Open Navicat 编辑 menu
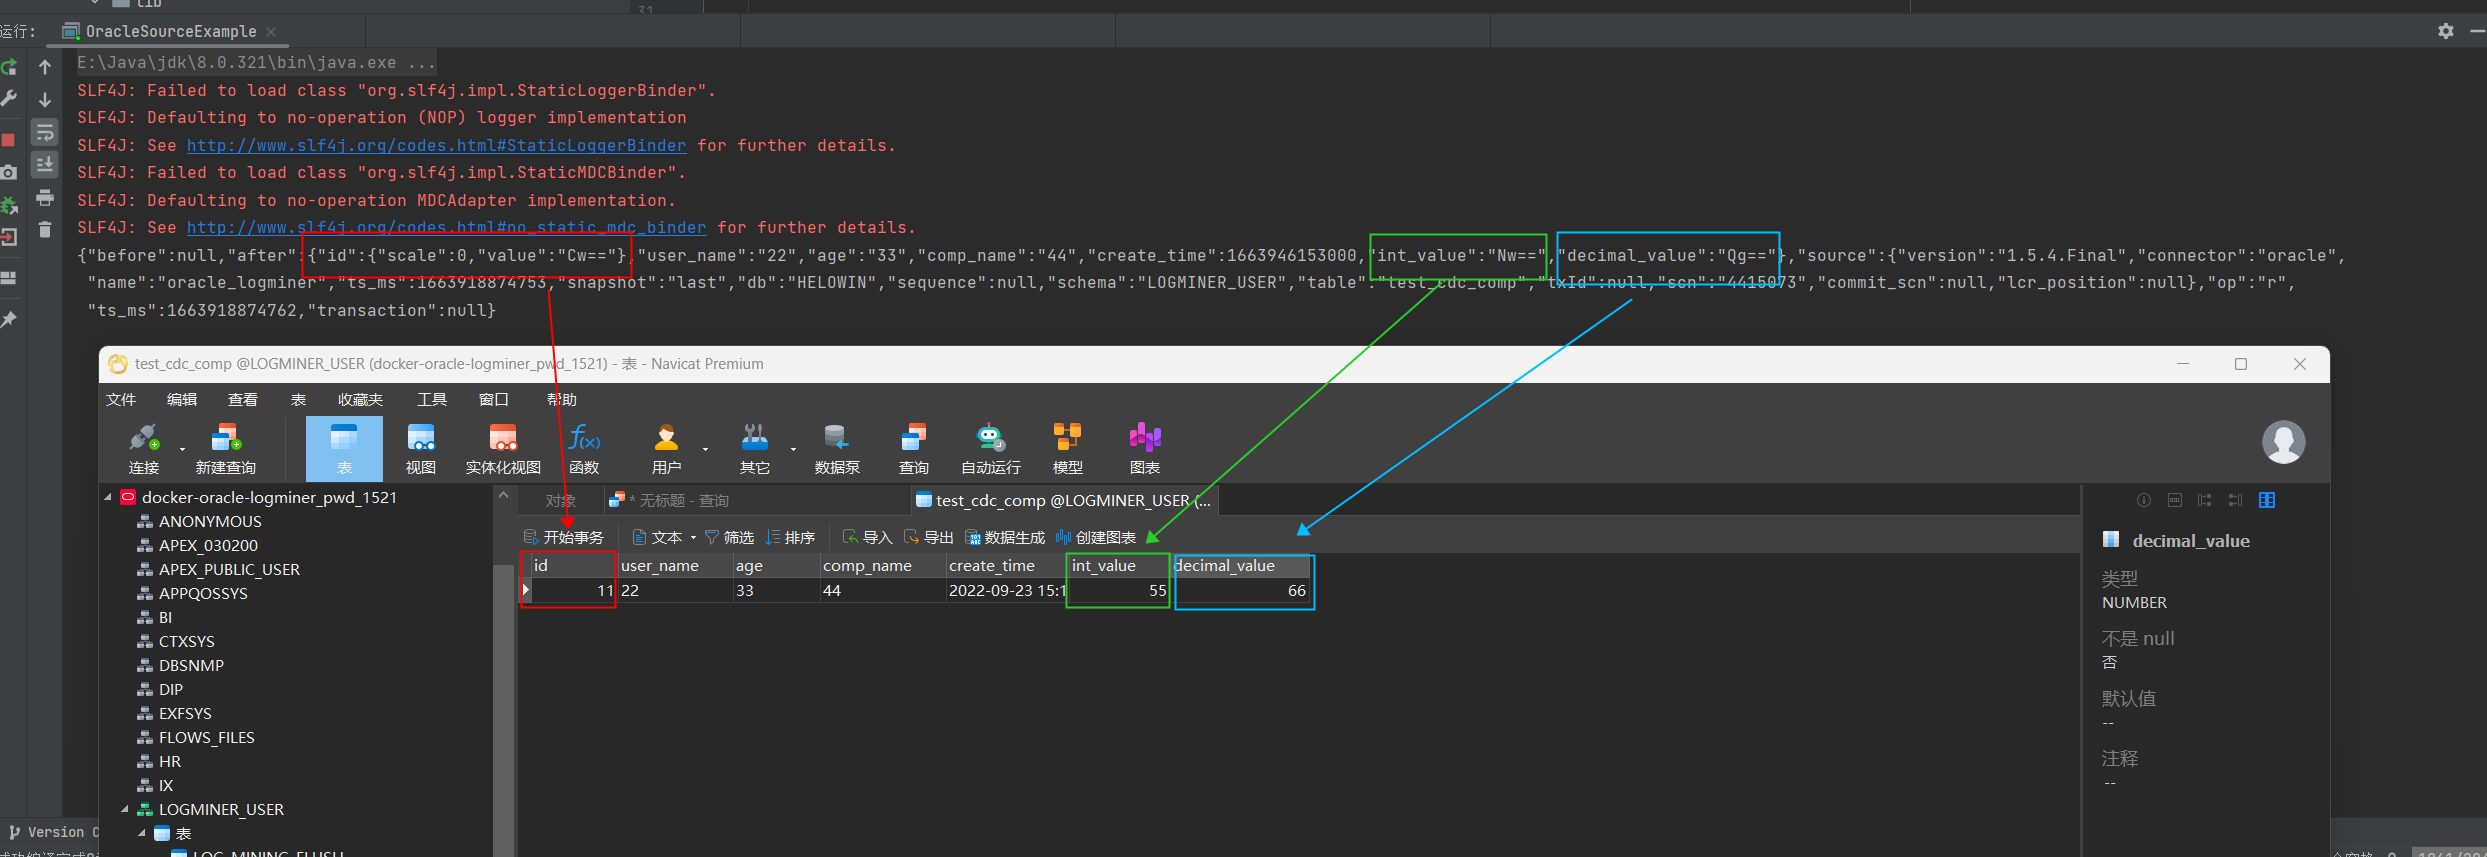 [182, 399]
